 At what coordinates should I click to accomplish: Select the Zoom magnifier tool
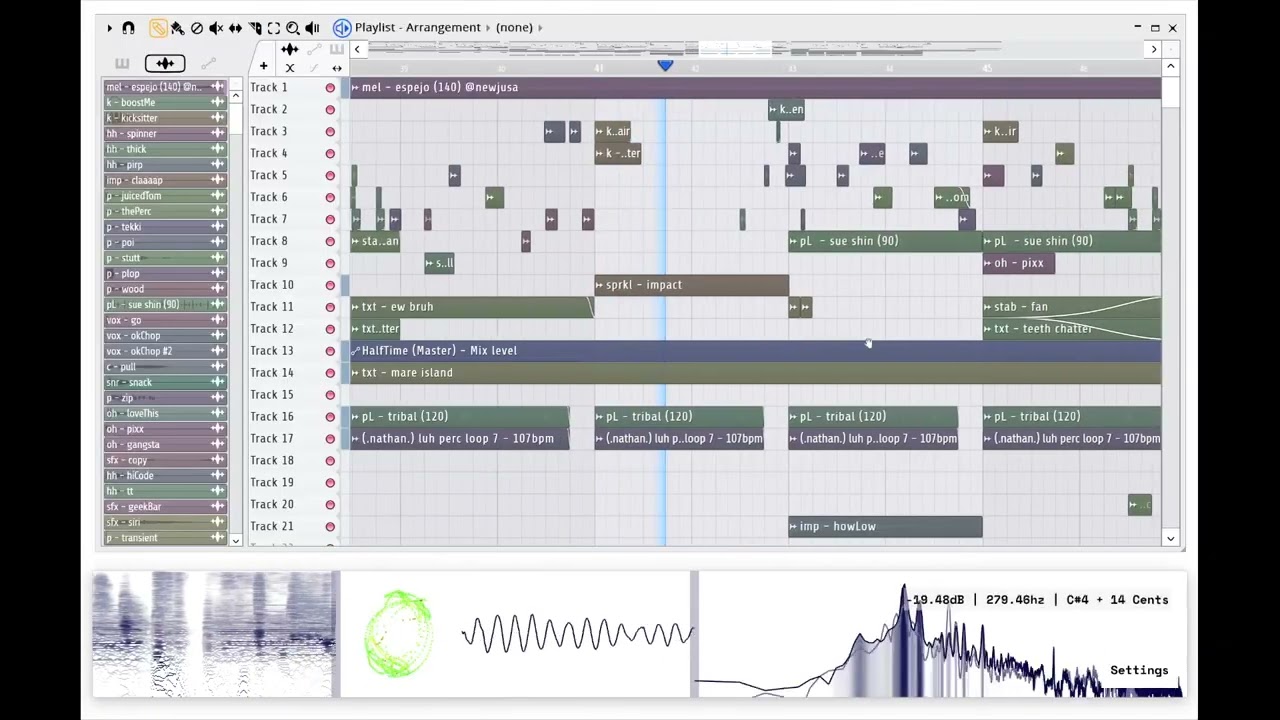pos(293,28)
